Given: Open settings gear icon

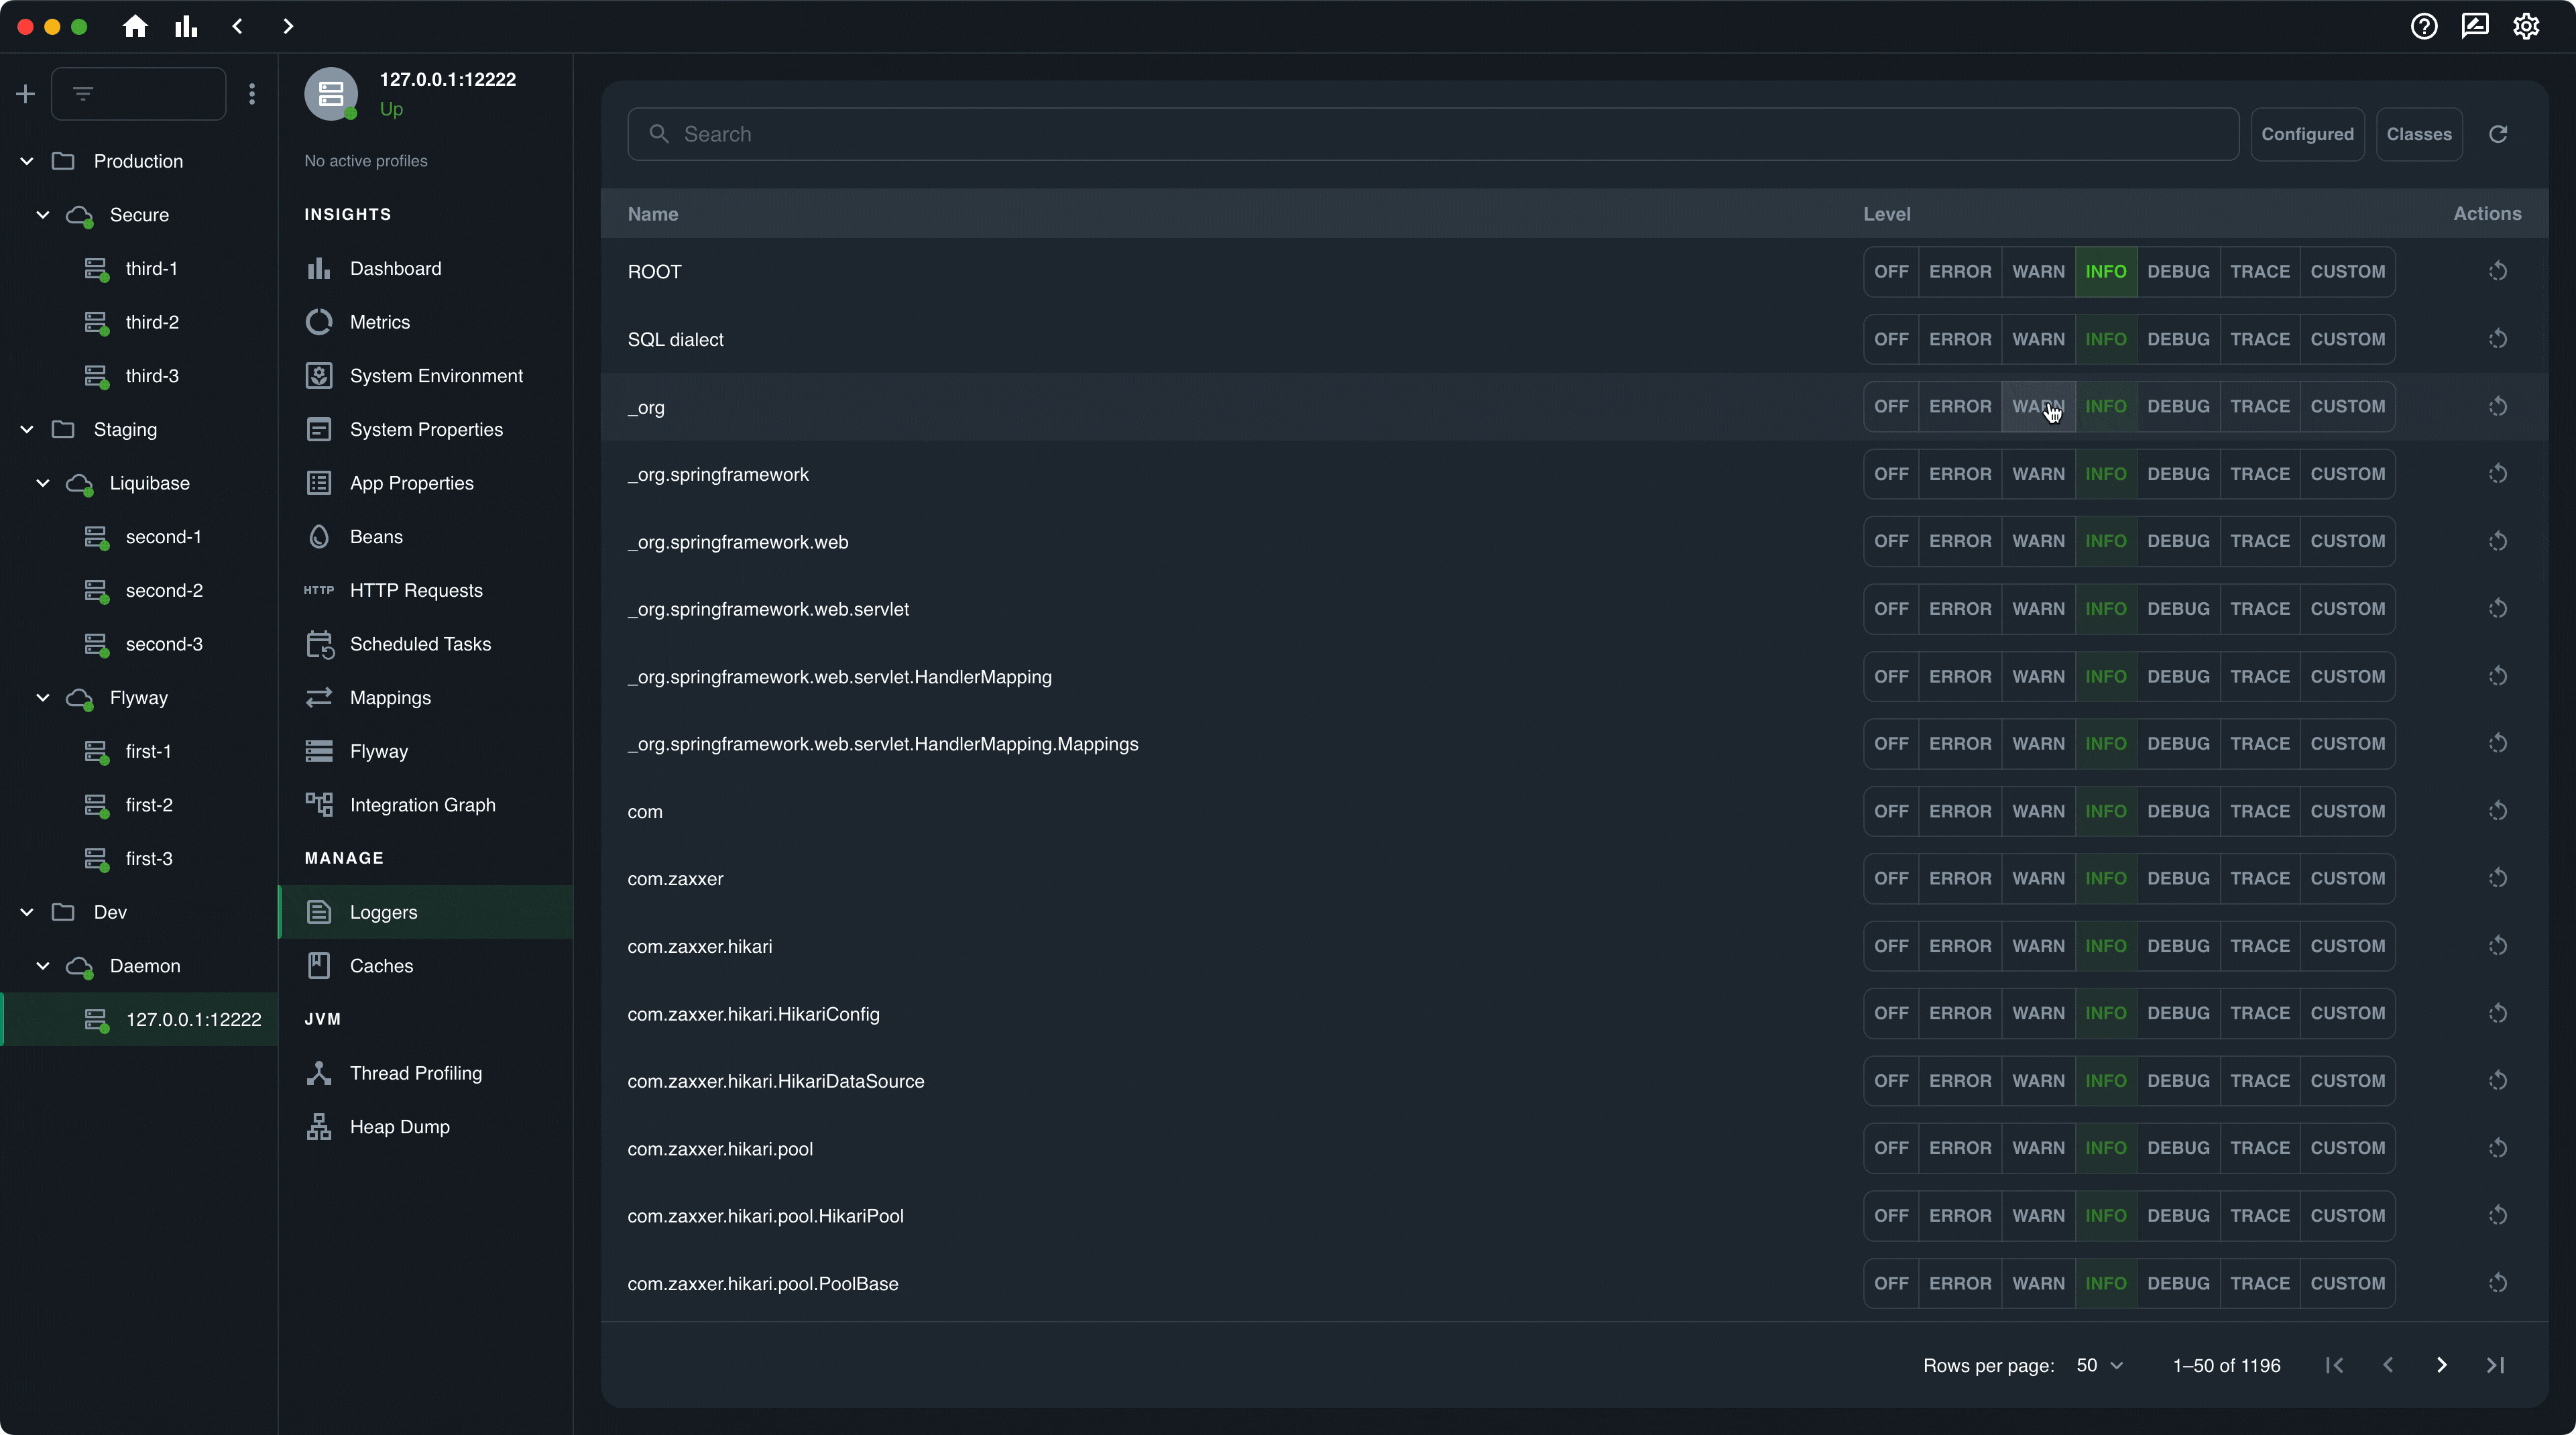Looking at the screenshot, I should click(x=2526, y=27).
